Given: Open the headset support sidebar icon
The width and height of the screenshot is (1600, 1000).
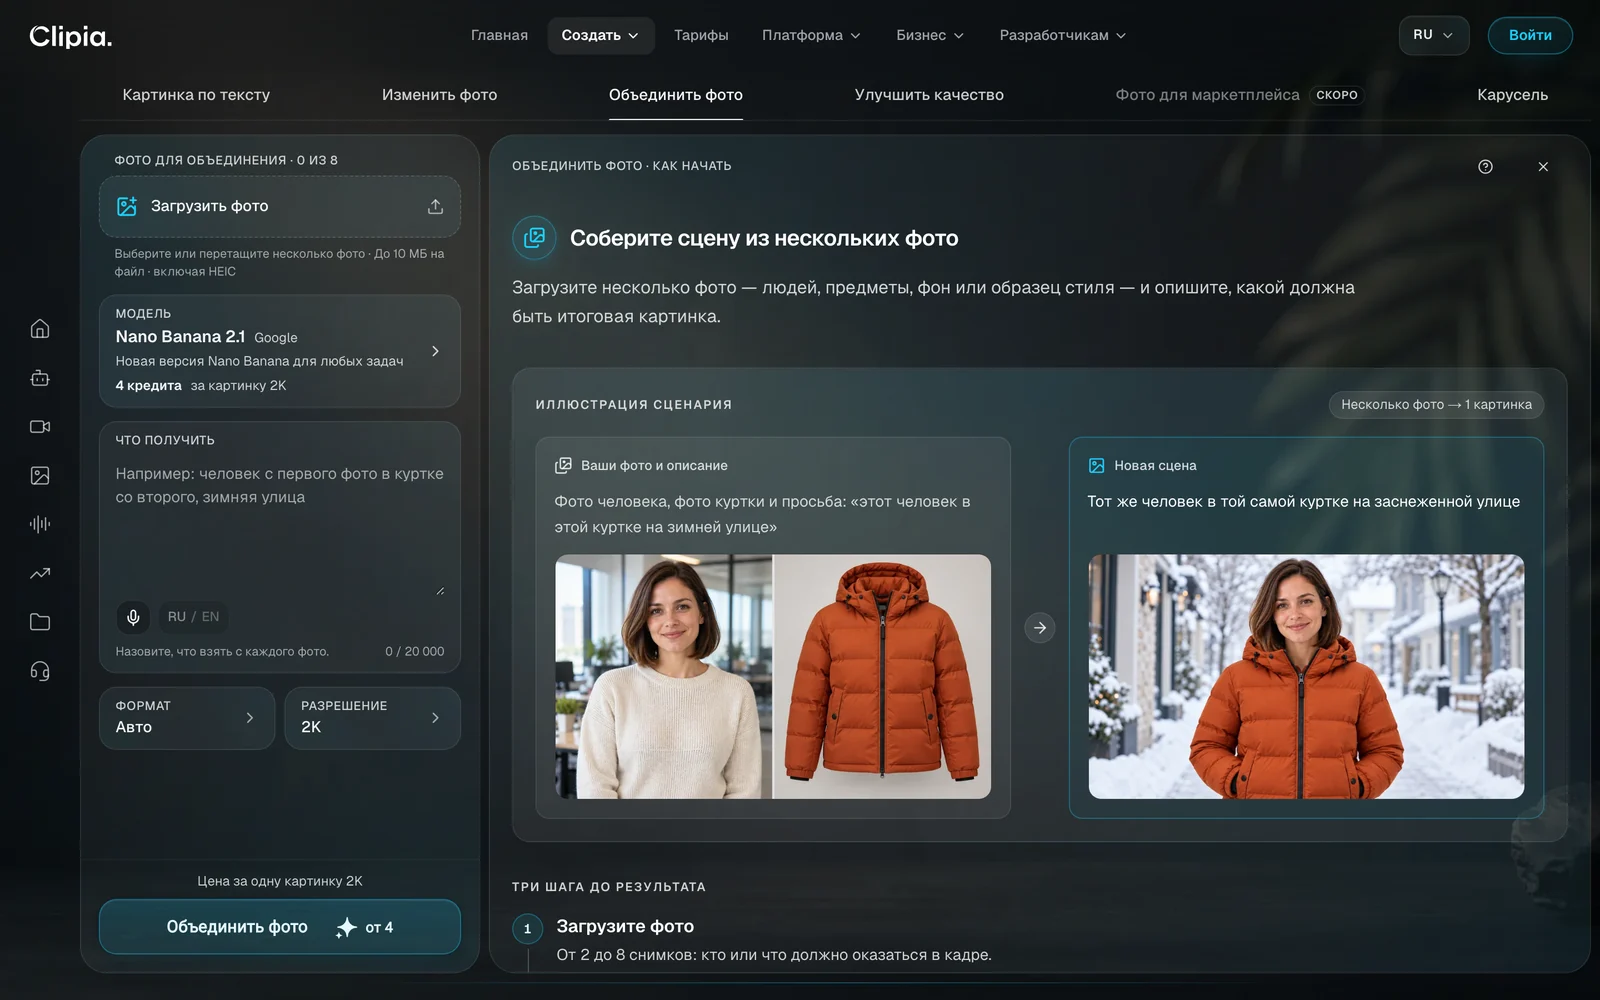Looking at the screenshot, I should click(40, 671).
